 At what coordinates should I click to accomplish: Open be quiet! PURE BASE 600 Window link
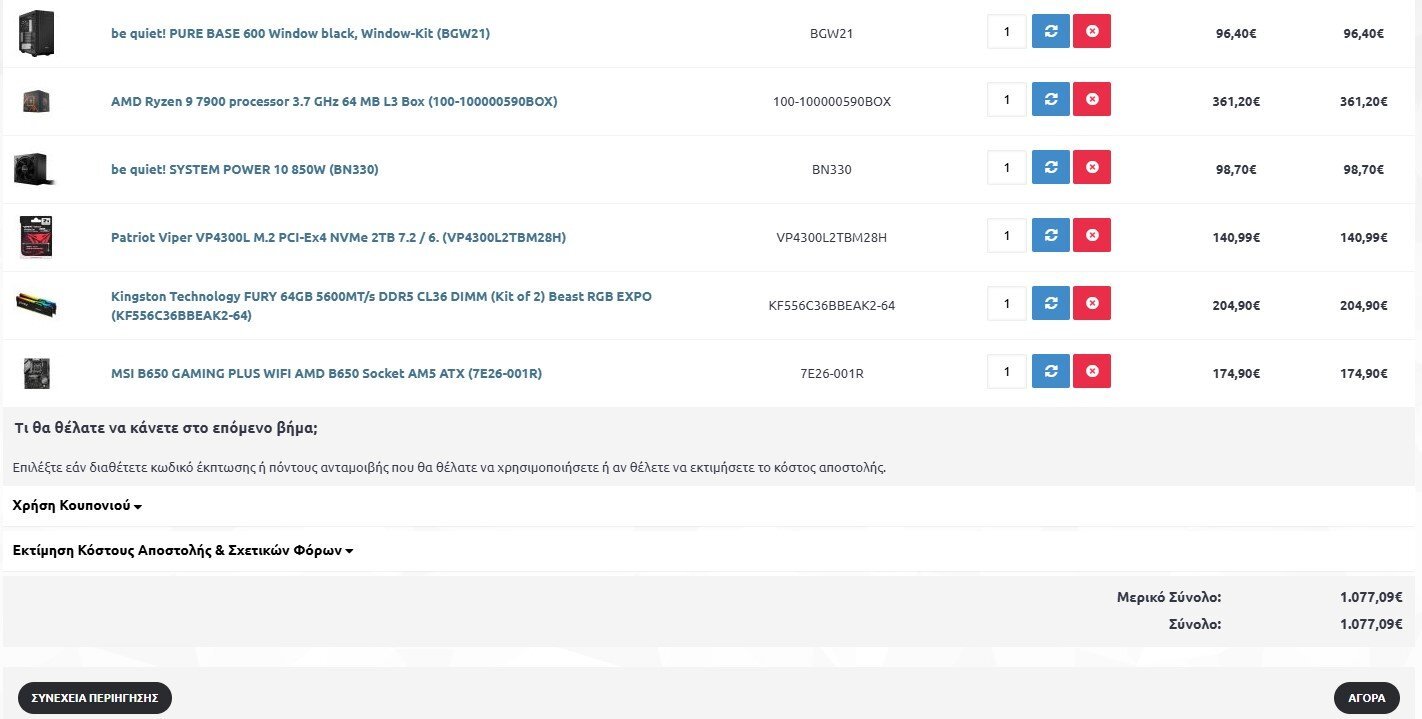(300, 33)
